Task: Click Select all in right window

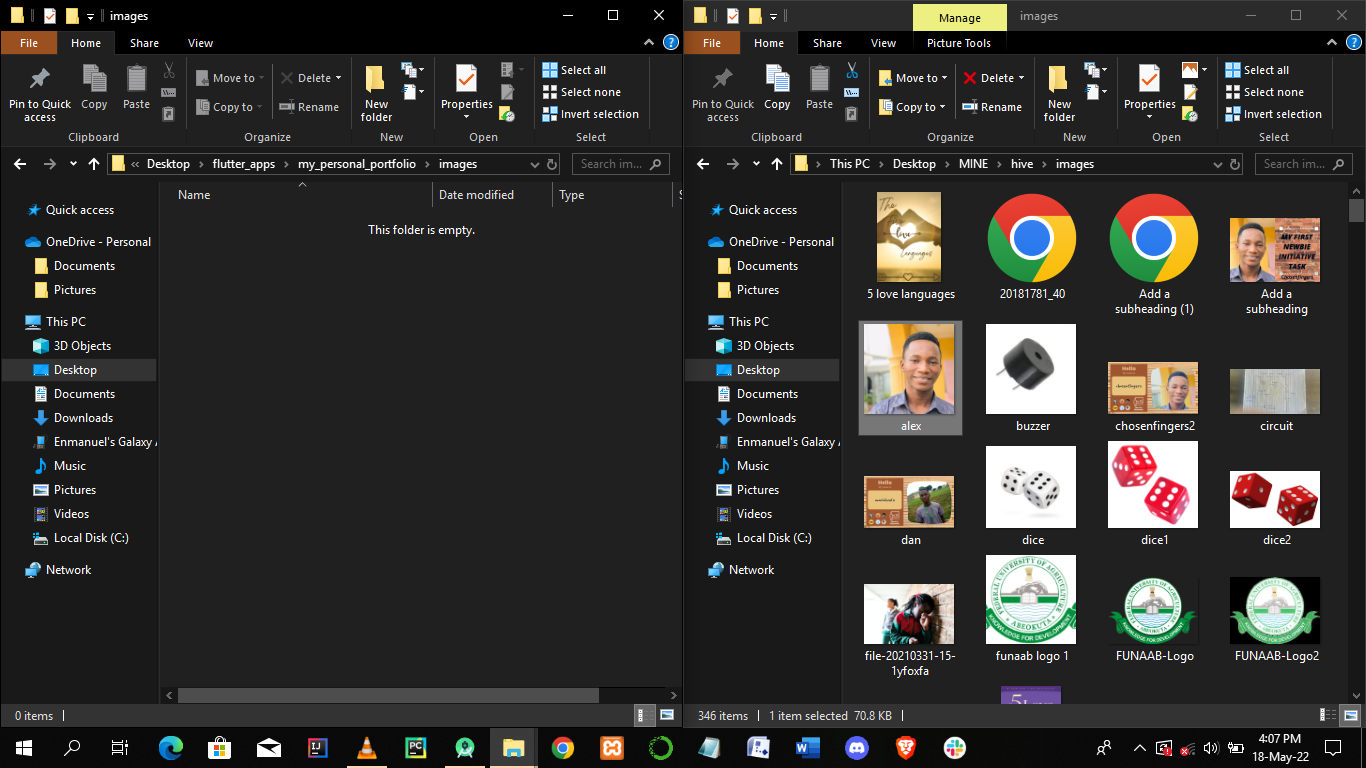Action: pos(1257,70)
